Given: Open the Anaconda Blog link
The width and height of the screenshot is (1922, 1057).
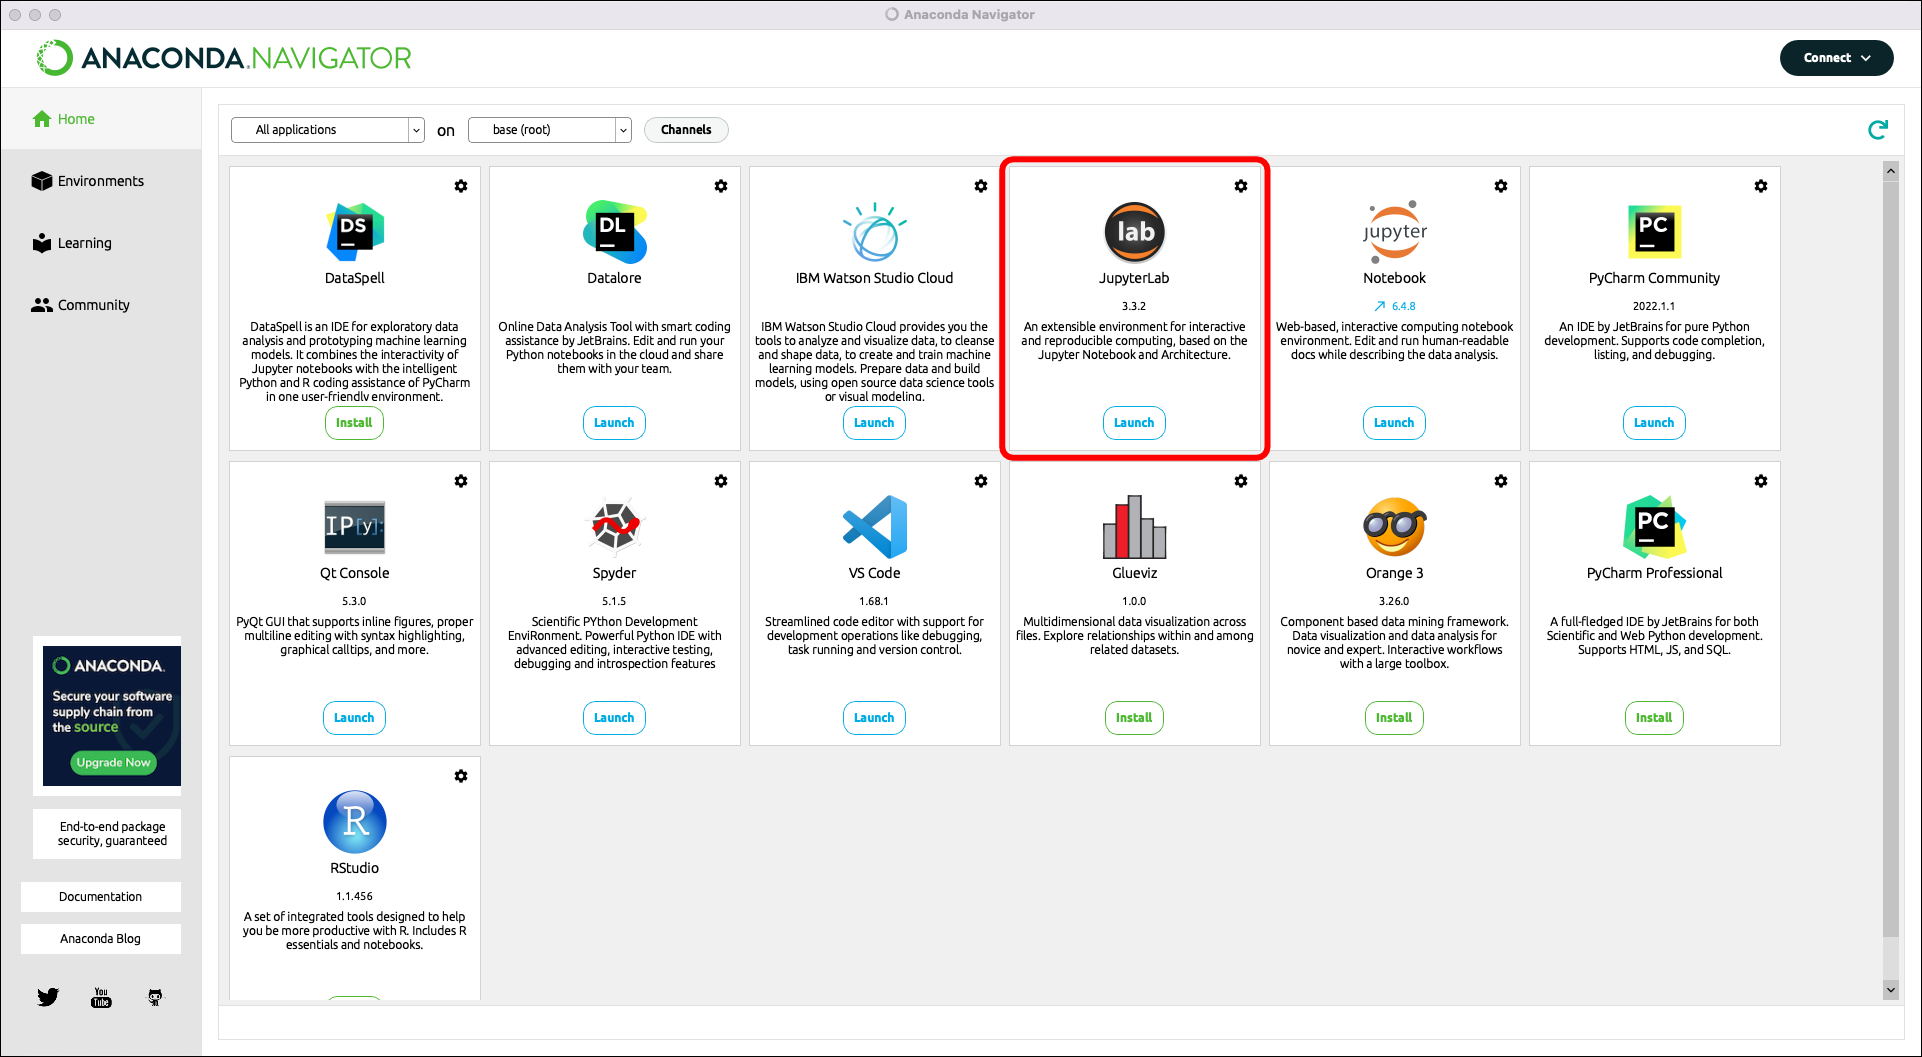Looking at the screenshot, I should pyautogui.click(x=101, y=939).
